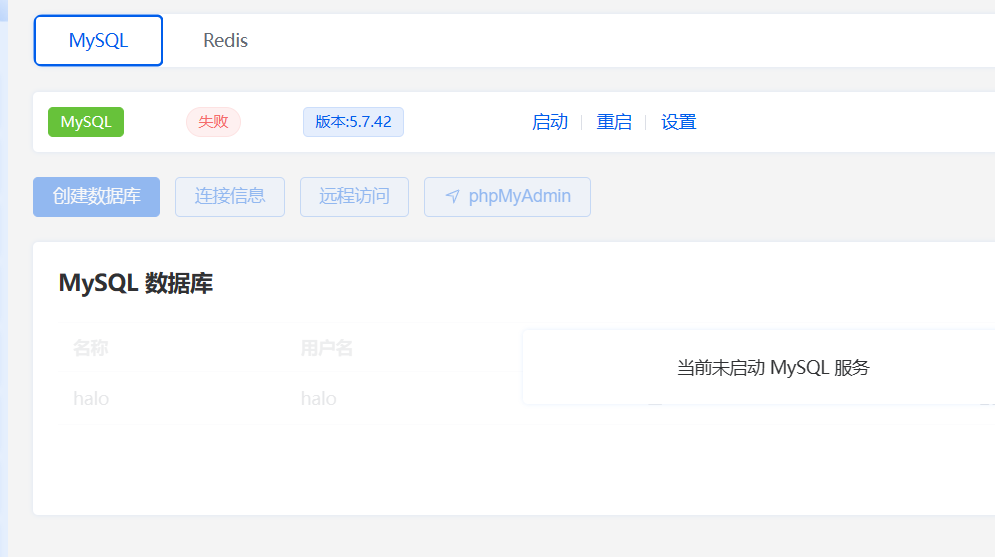Image resolution: width=995 pixels, height=557 pixels.
Task: Select the halo database name cell
Action: (91, 398)
